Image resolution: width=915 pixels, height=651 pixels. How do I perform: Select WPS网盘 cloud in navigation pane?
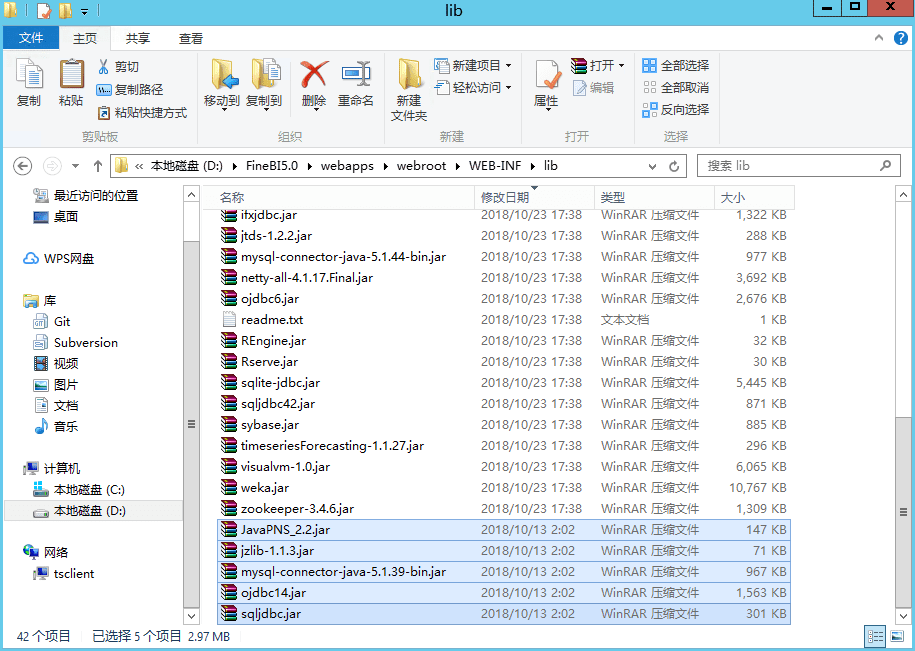tap(58, 258)
